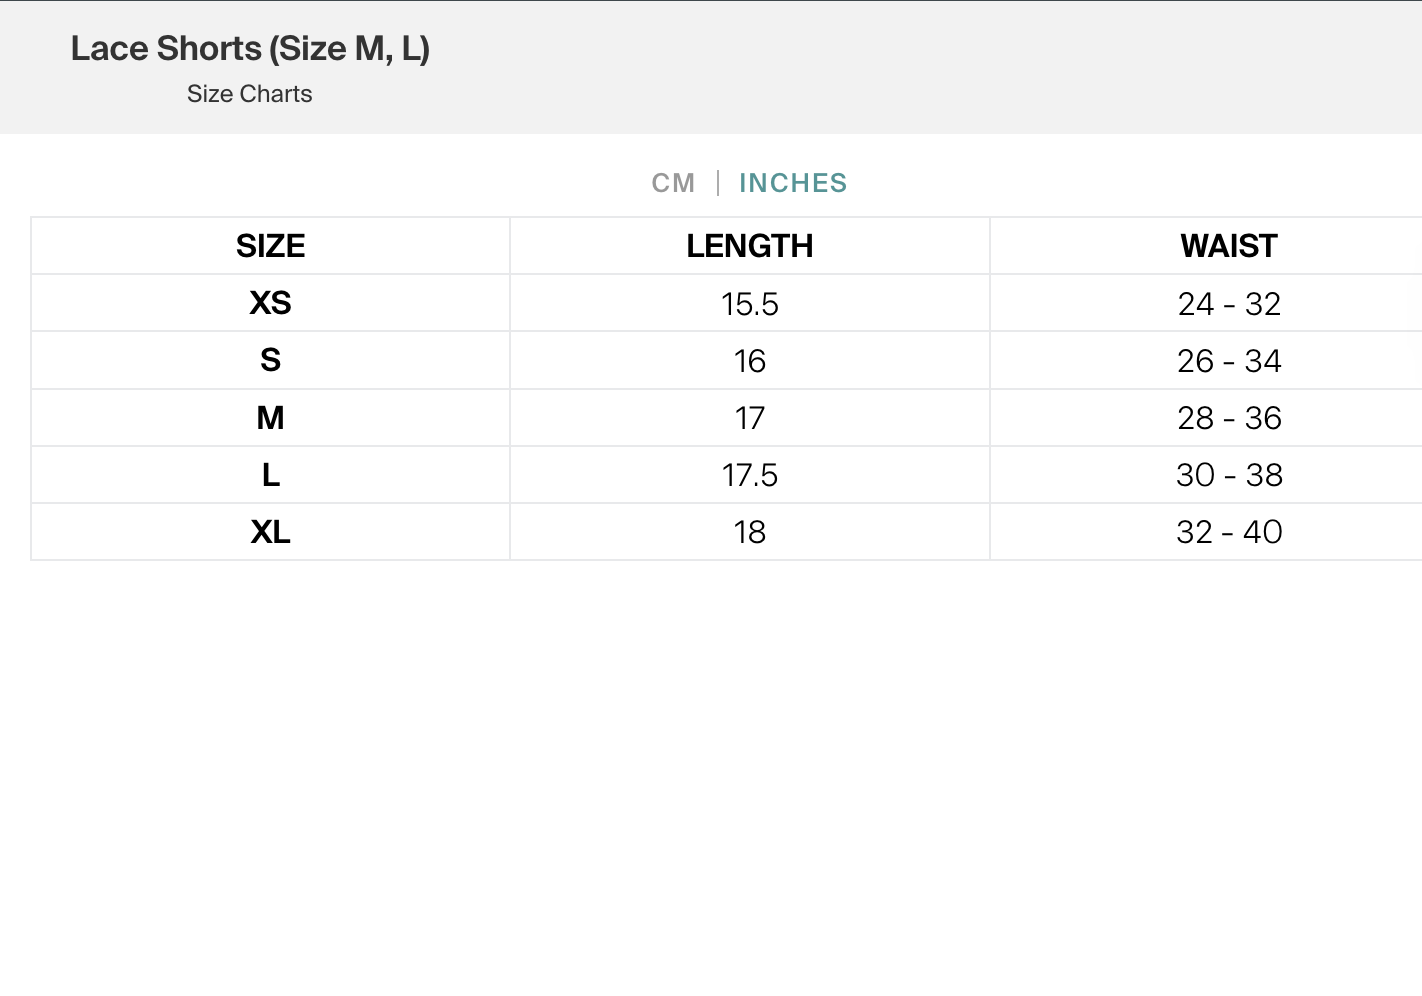Screen dimensions: 1422x996
Task: Select the M size row label
Action: pyautogui.click(x=271, y=417)
